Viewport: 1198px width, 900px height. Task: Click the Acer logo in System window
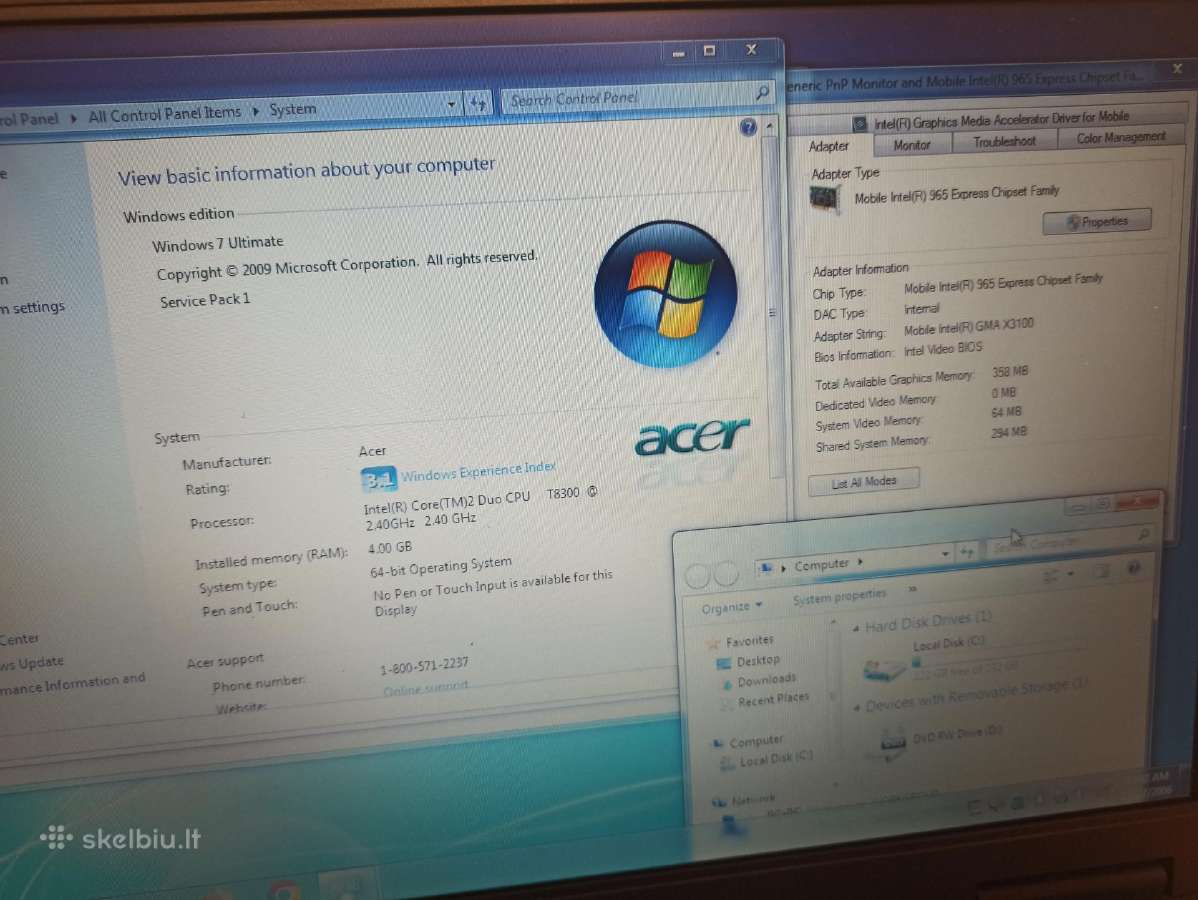coord(691,436)
